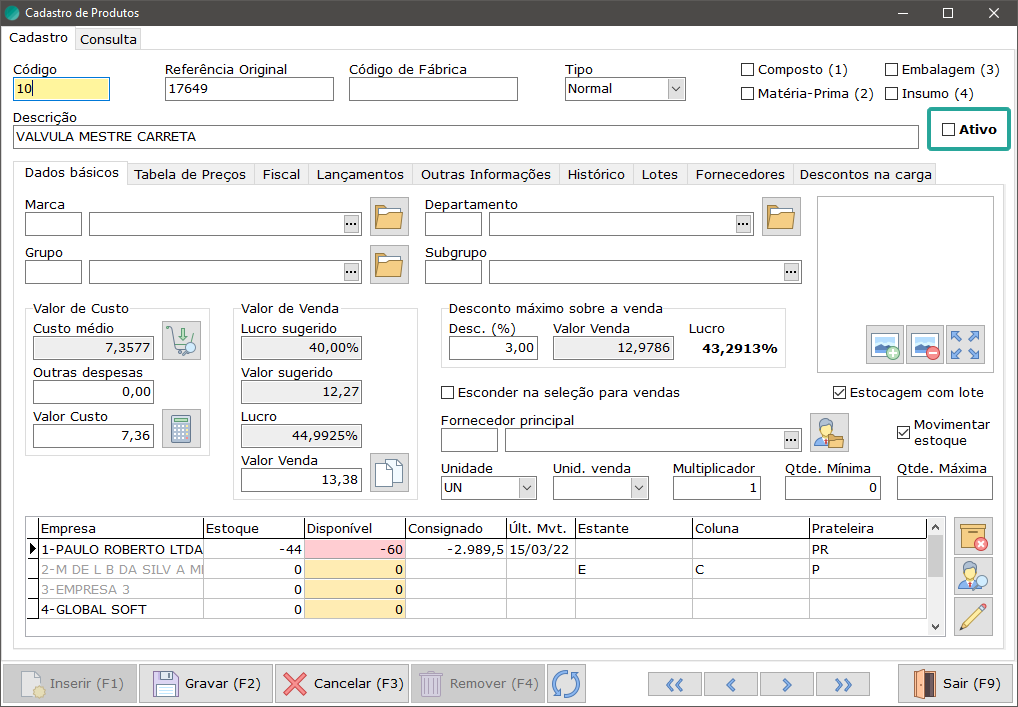
Task: Remove the product image with the minus icon
Action: [925, 345]
